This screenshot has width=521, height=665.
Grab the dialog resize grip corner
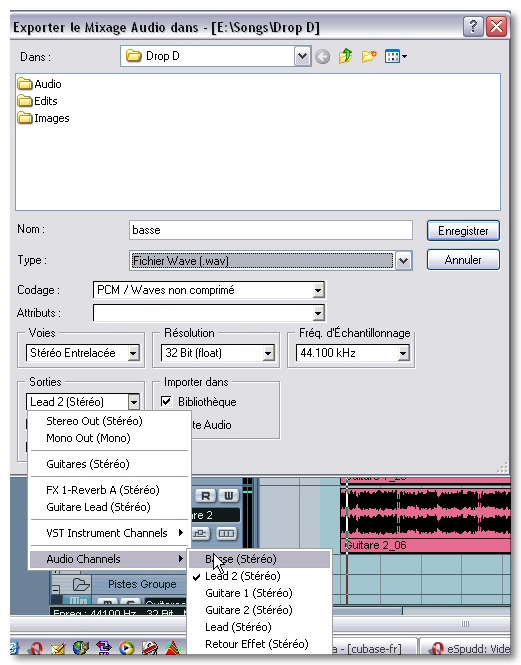click(502, 467)
